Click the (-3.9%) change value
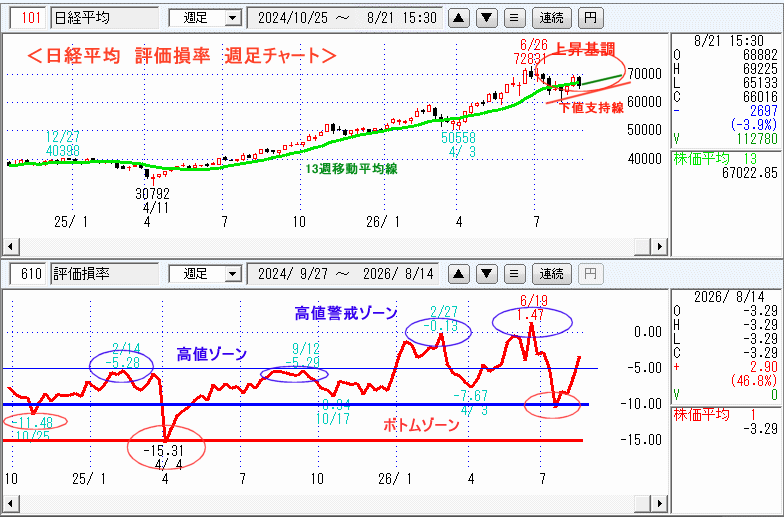784x517 pixels. click(754, 125)
